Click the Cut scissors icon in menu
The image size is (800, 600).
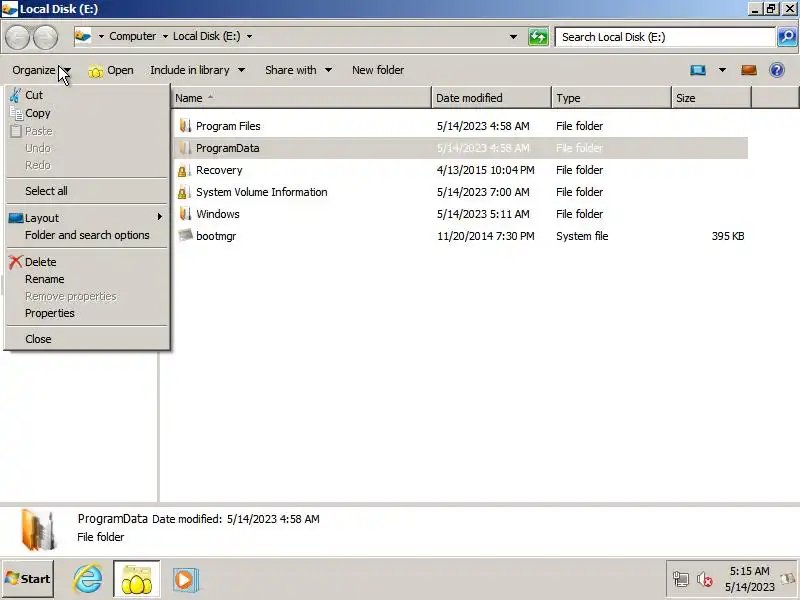[15, 95]
